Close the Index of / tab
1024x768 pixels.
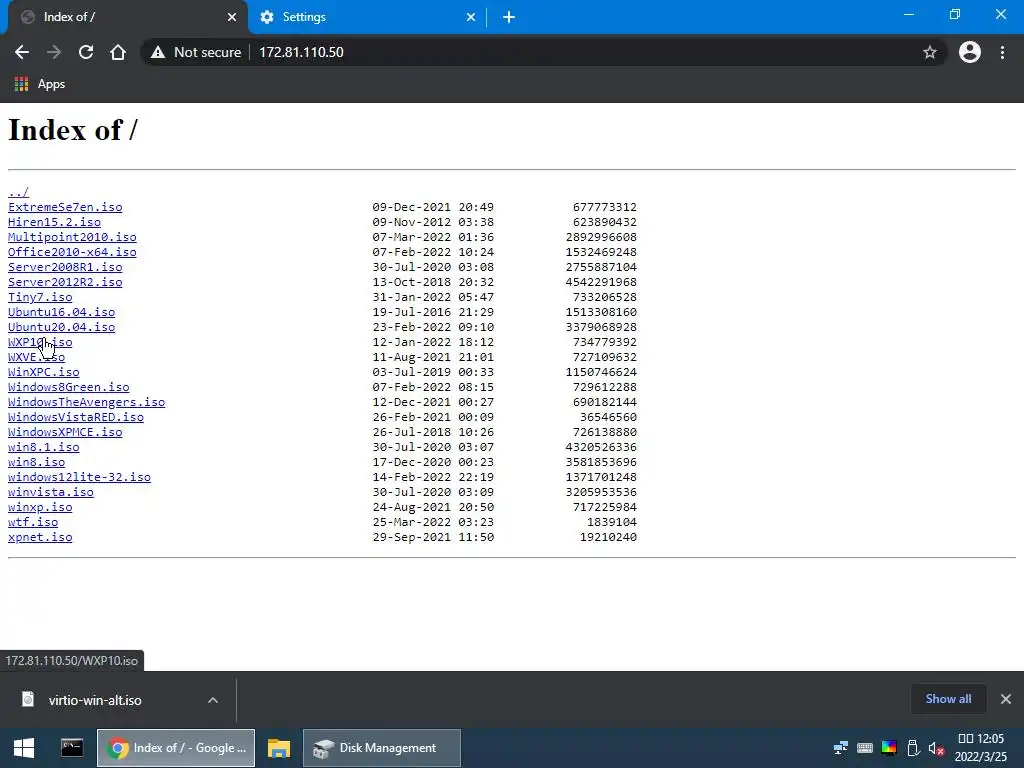[232, 17]
